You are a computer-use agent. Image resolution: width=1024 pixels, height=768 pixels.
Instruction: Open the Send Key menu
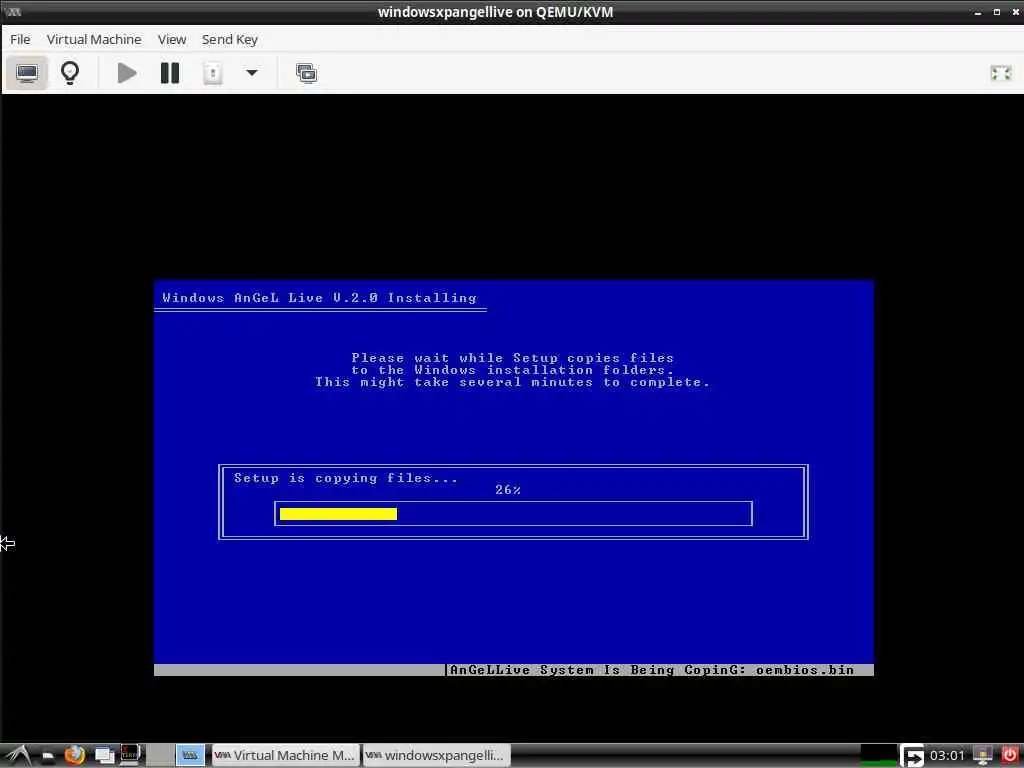coord(230,39)
